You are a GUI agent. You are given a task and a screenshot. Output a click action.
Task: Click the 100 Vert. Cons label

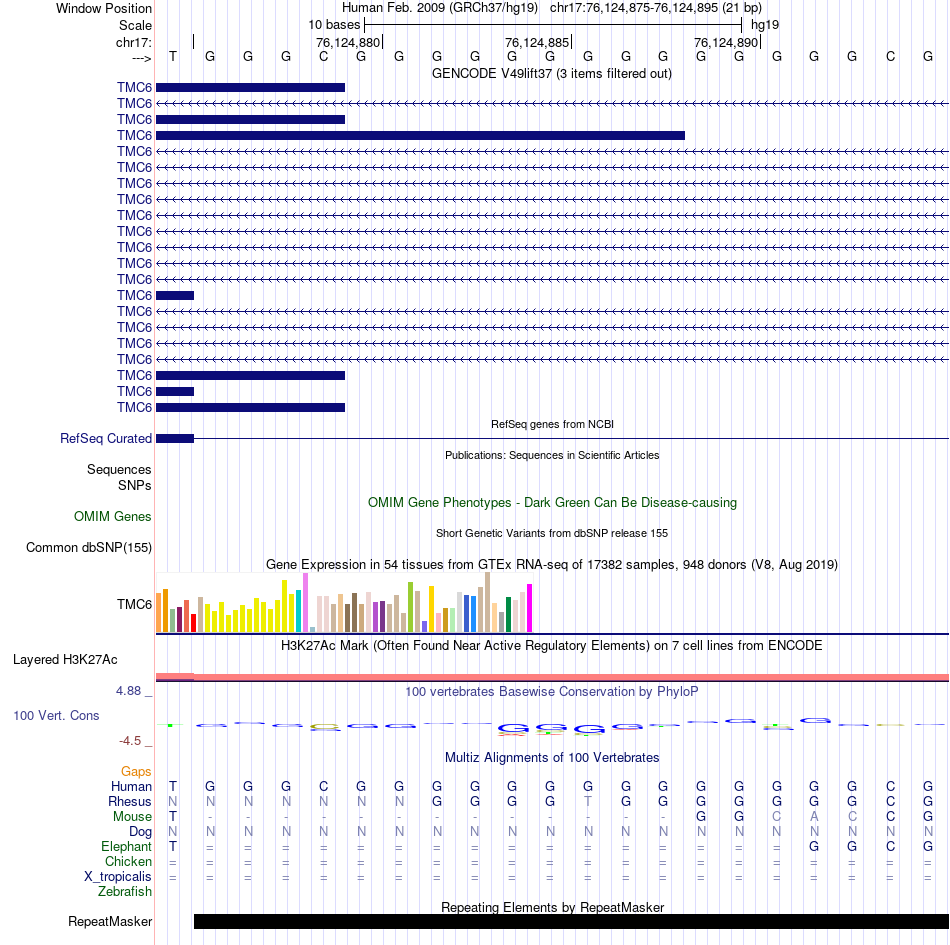tap(56, 715)
